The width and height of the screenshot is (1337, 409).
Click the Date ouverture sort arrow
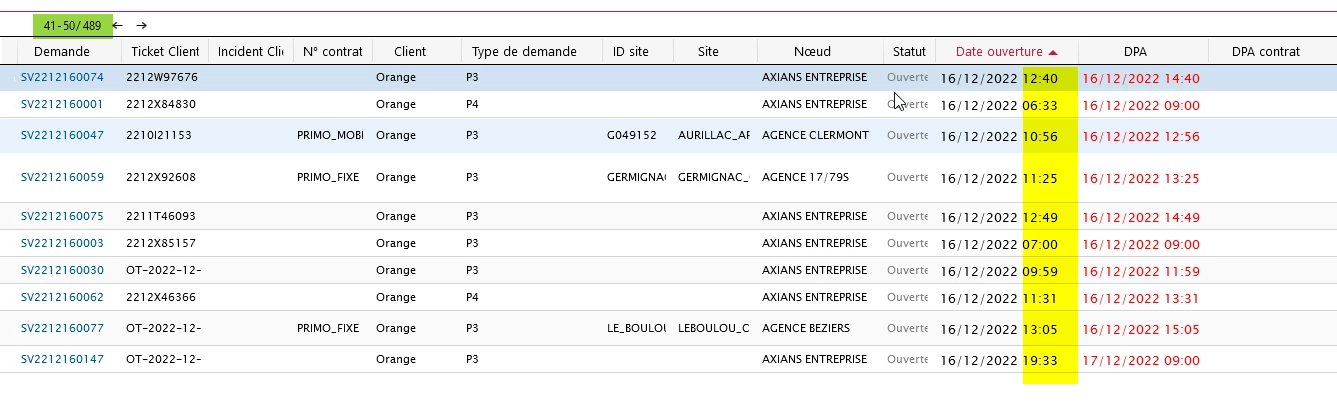pos(1053,52)
